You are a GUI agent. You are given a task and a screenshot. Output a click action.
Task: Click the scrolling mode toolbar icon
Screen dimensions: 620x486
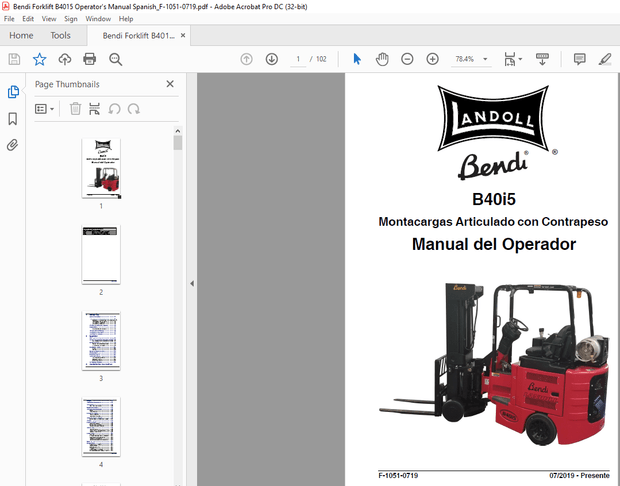[x=542, y=59]
